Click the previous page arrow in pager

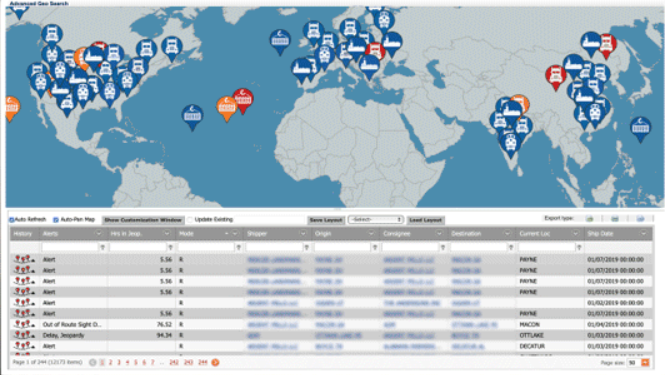click(92, 362)
